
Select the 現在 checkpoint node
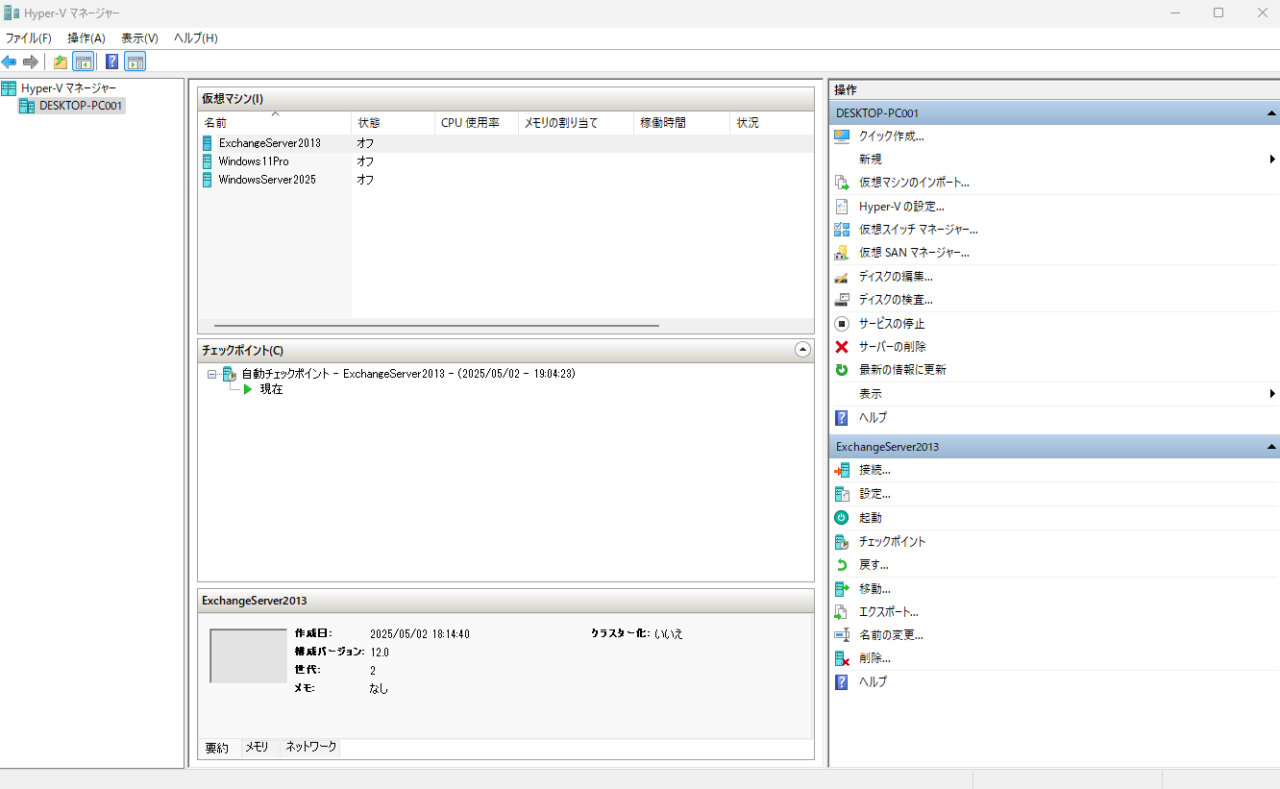pyautogui.click(x=271, y=389)
